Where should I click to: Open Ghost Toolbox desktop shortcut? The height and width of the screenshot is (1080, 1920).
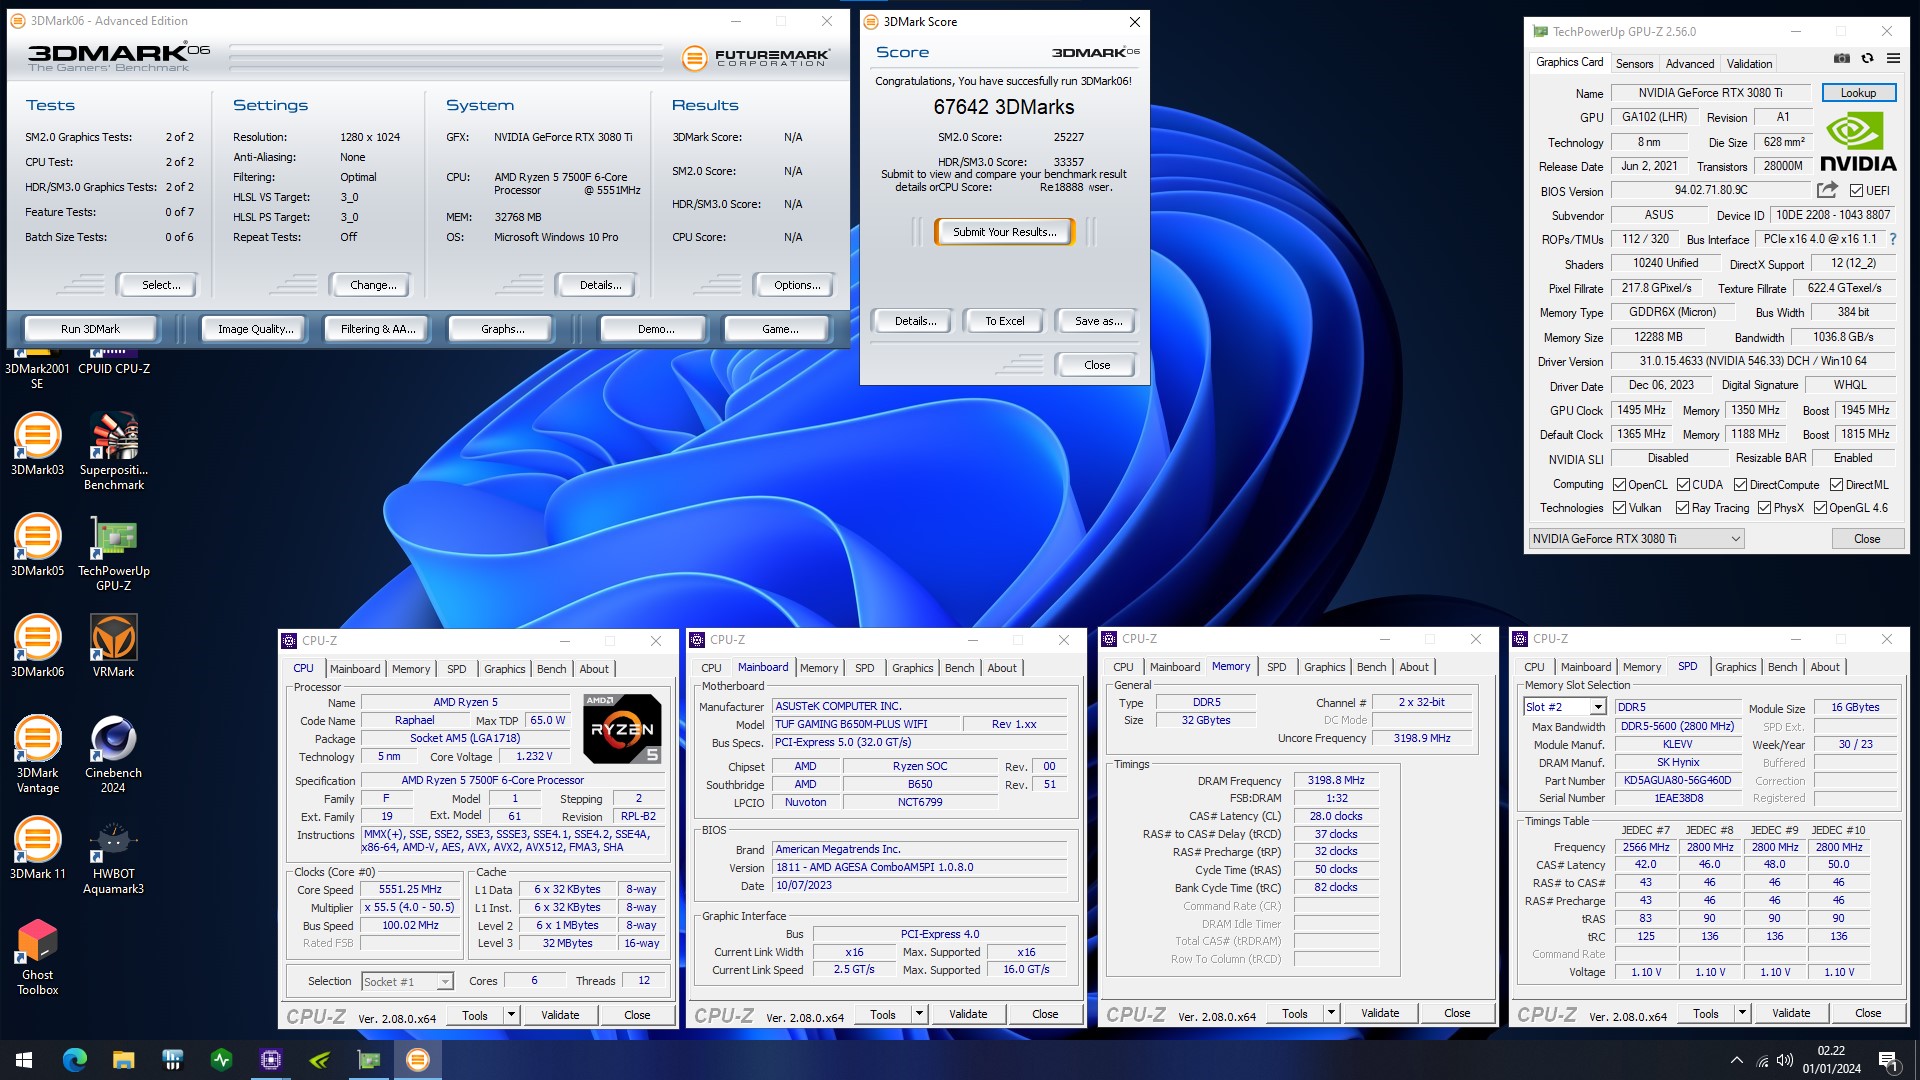point(37,956)
